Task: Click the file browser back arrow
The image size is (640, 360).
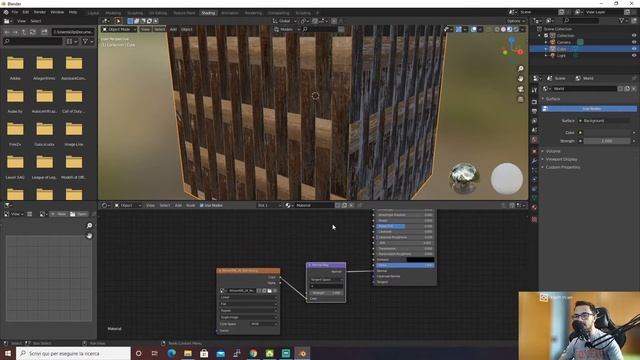Action: coord(7,32)
